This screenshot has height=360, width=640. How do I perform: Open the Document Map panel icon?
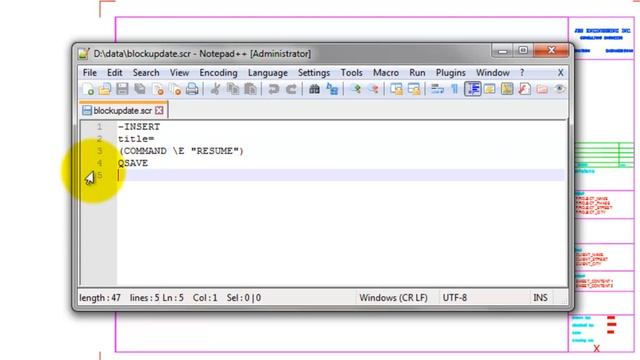507,89
